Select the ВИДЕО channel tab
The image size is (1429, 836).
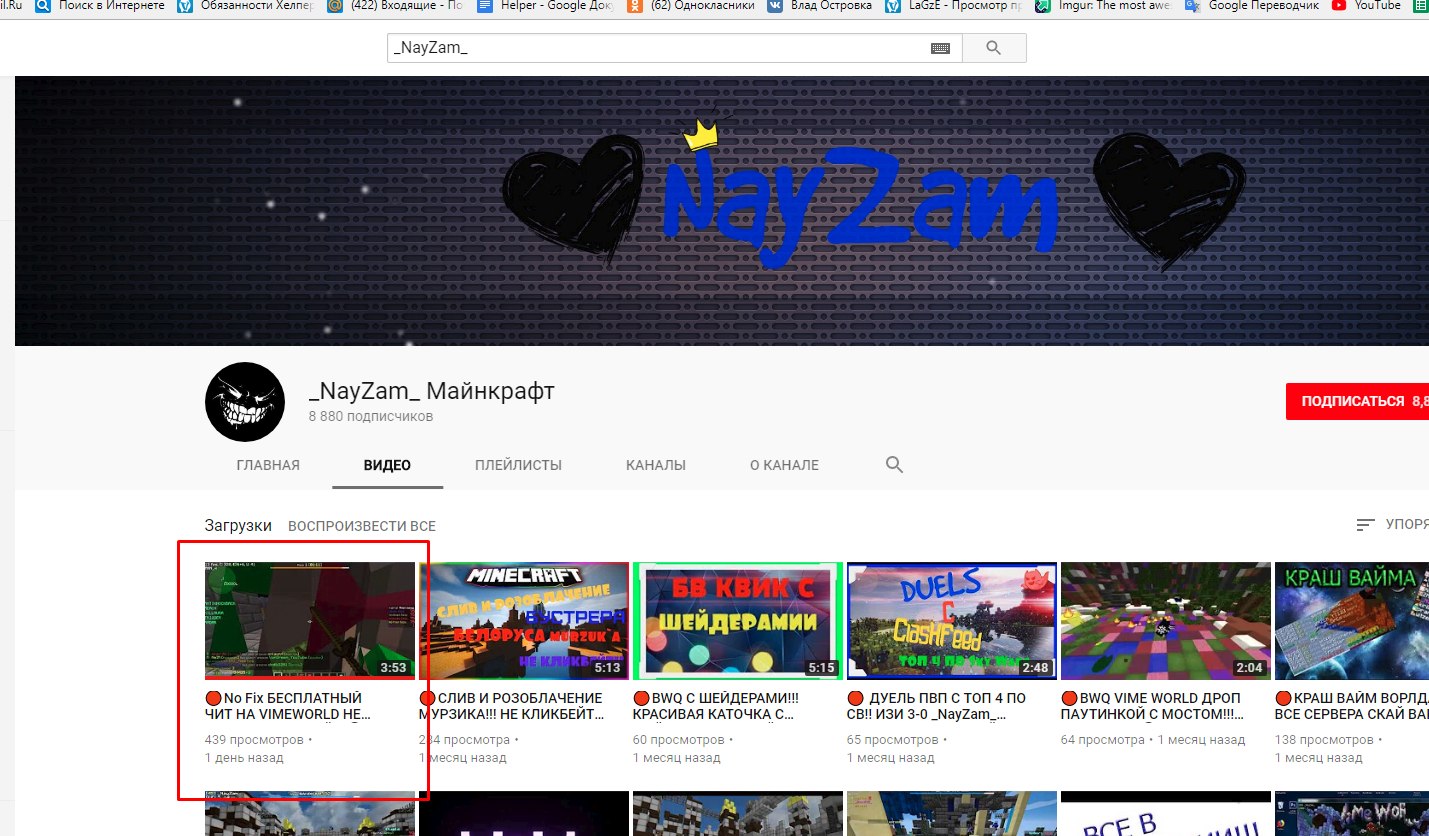387,465
